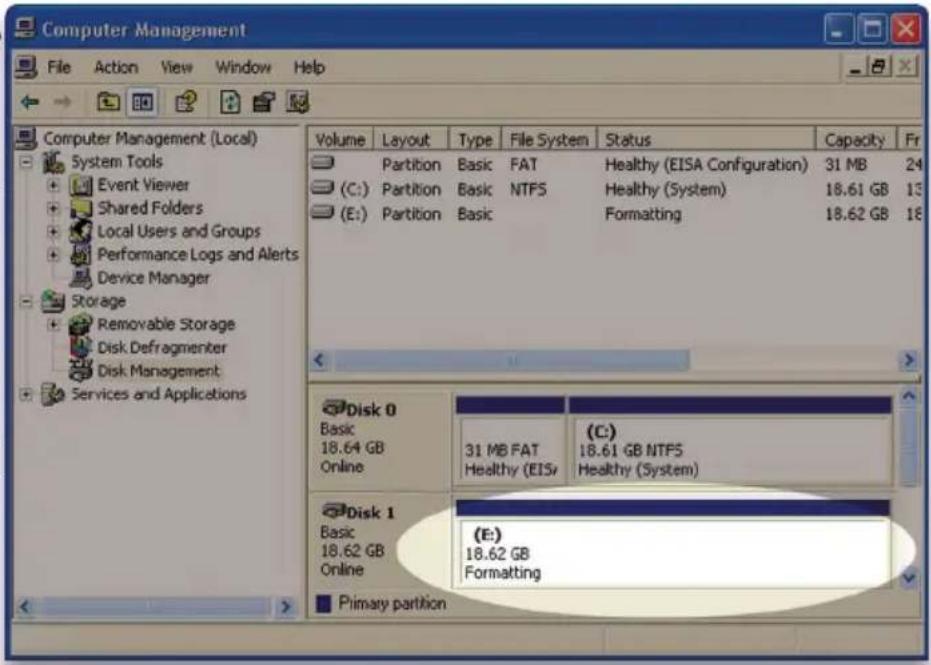The height and width of the screenshot is (665, 931).
Task: Click the Rescan disks toolbar icon
Action: [x=264, y=102]
